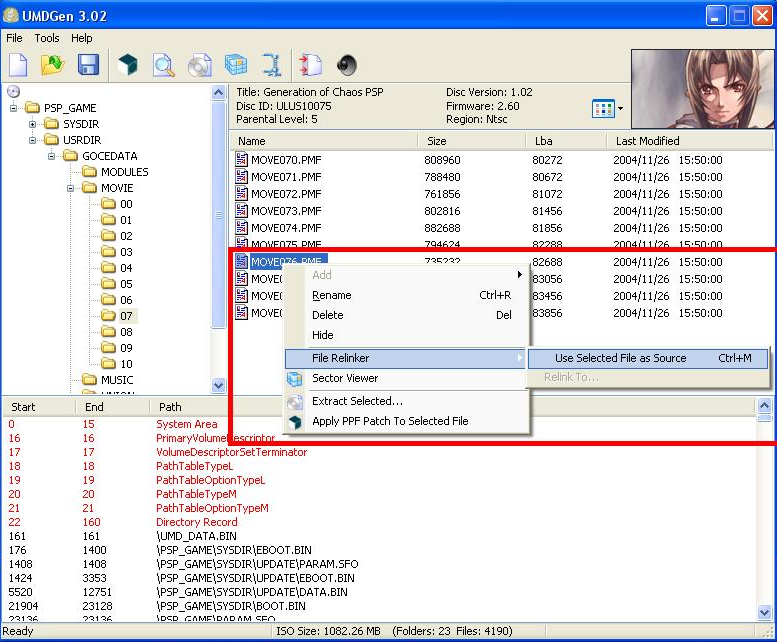This screenshot has width=777, height=642.
Task: Click the compress clamp toolbar icon
Action: click(x=271, y=66)
